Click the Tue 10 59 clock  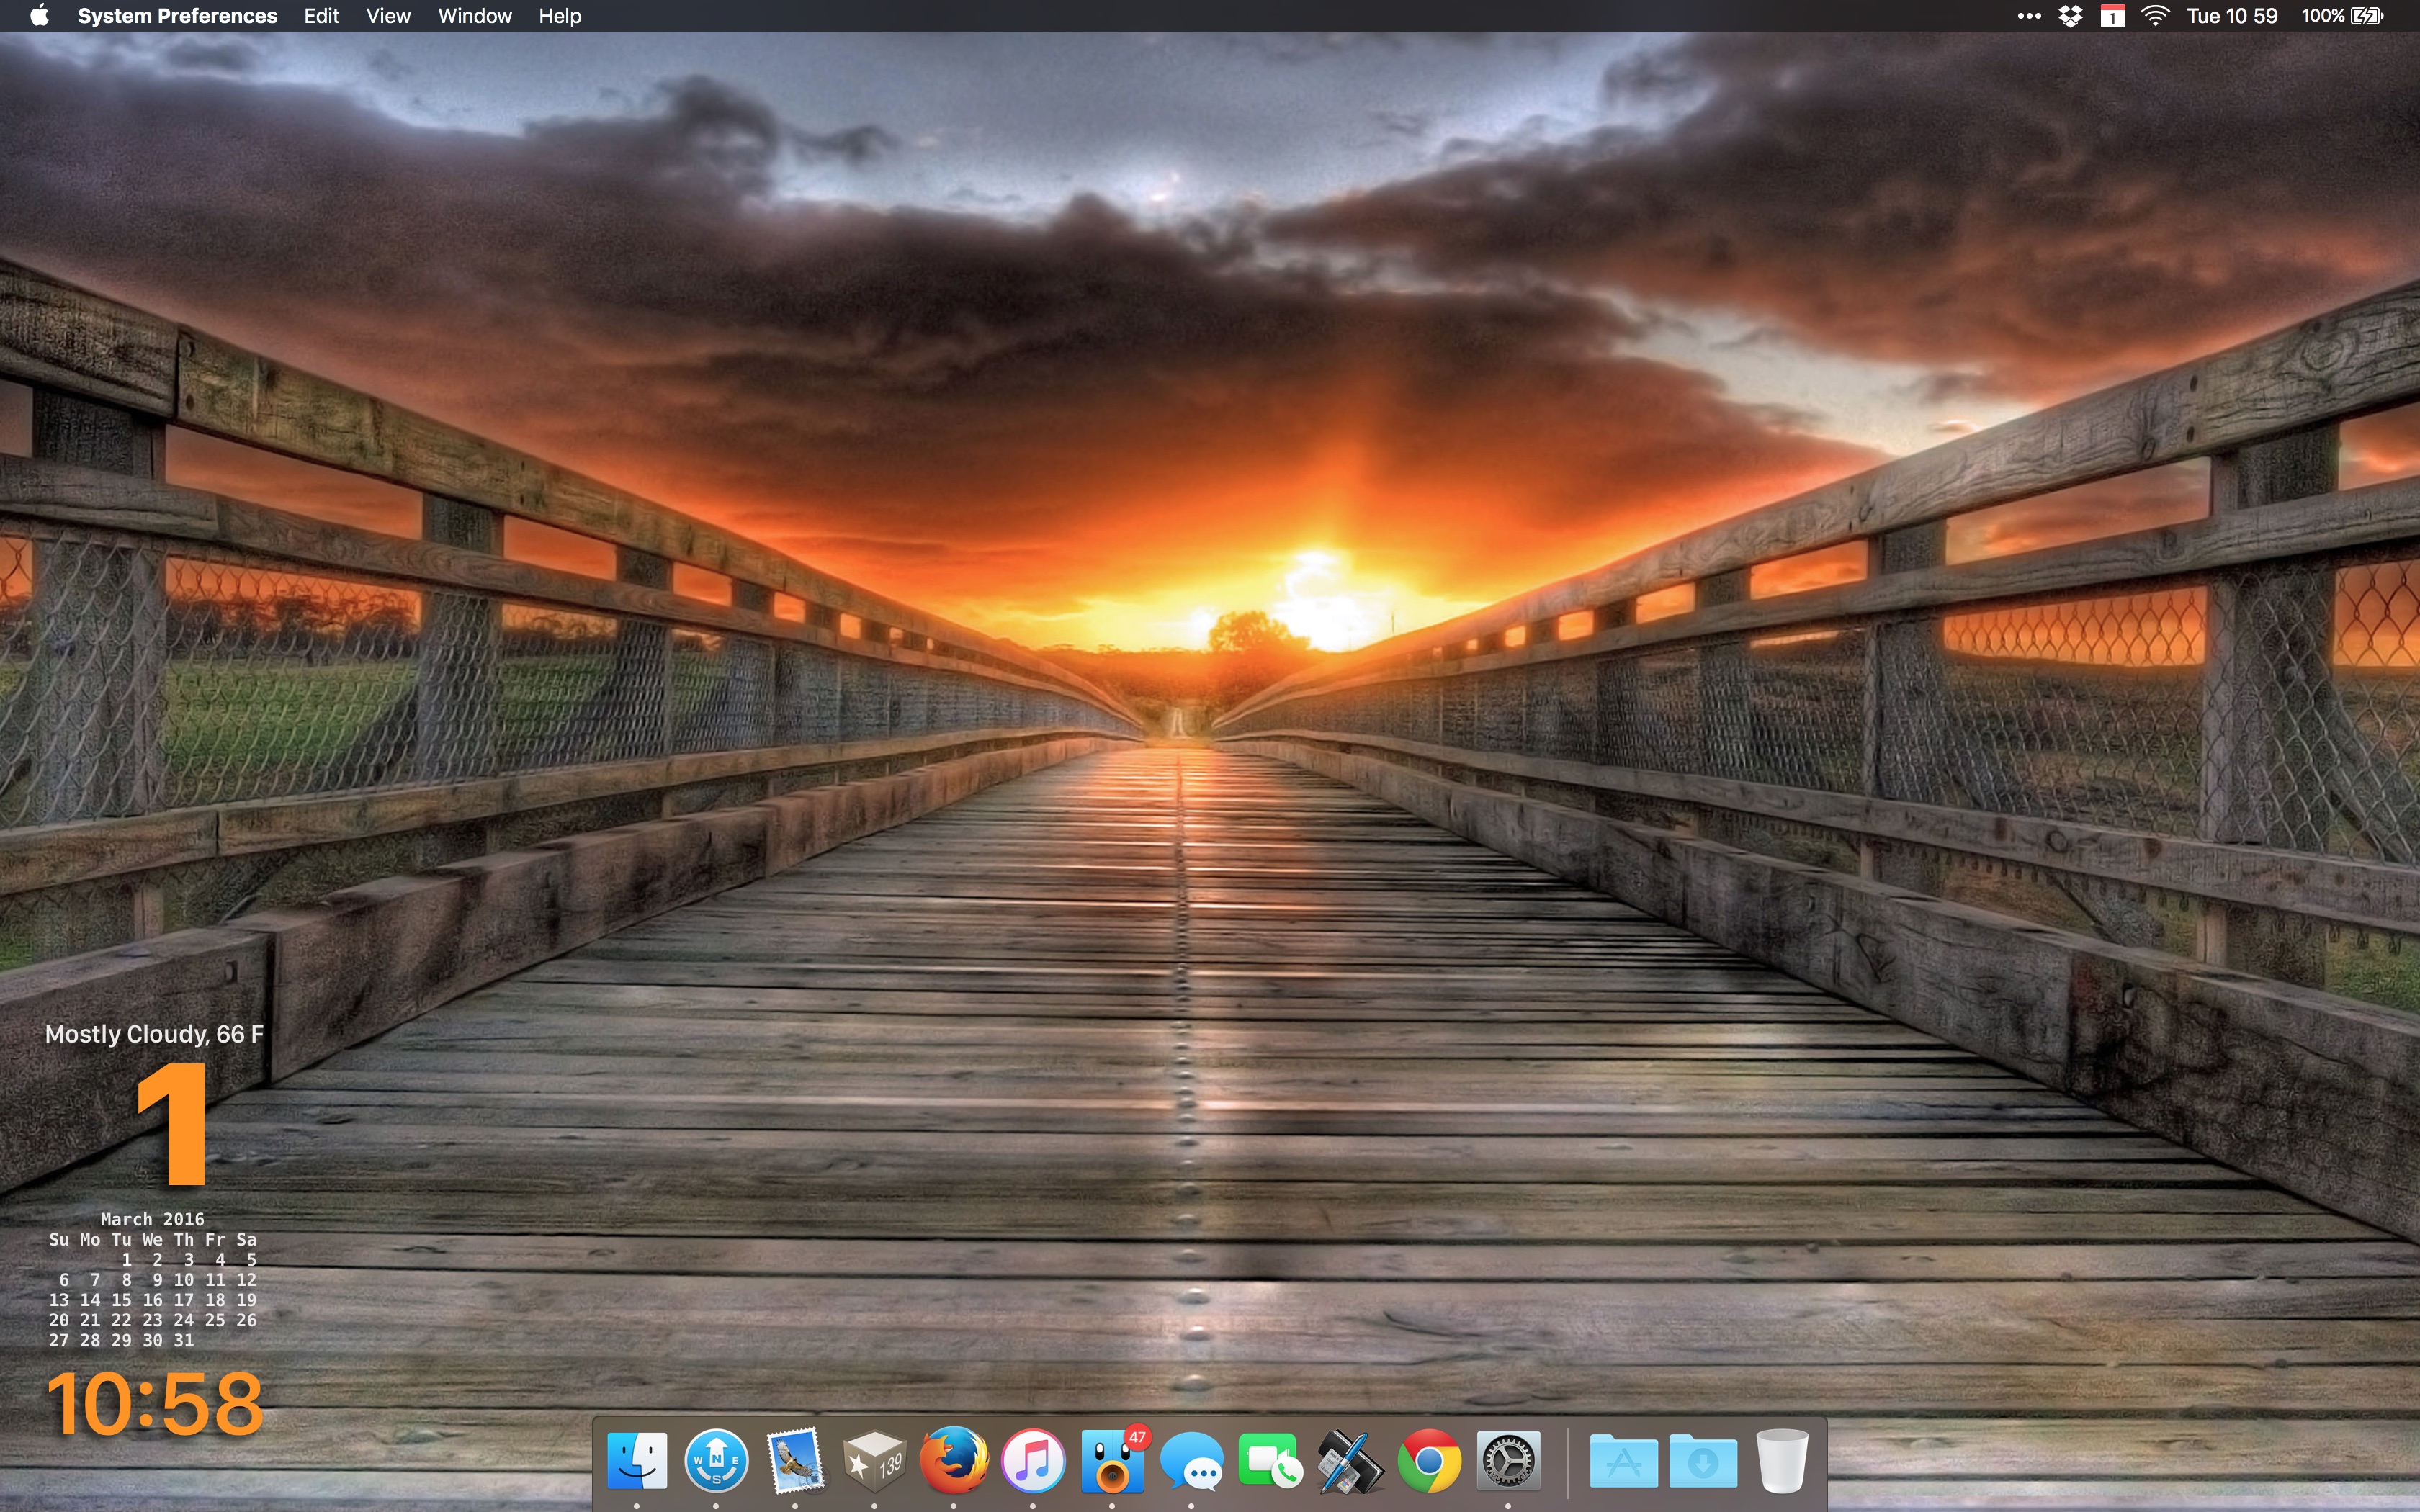coord(2231,16)
